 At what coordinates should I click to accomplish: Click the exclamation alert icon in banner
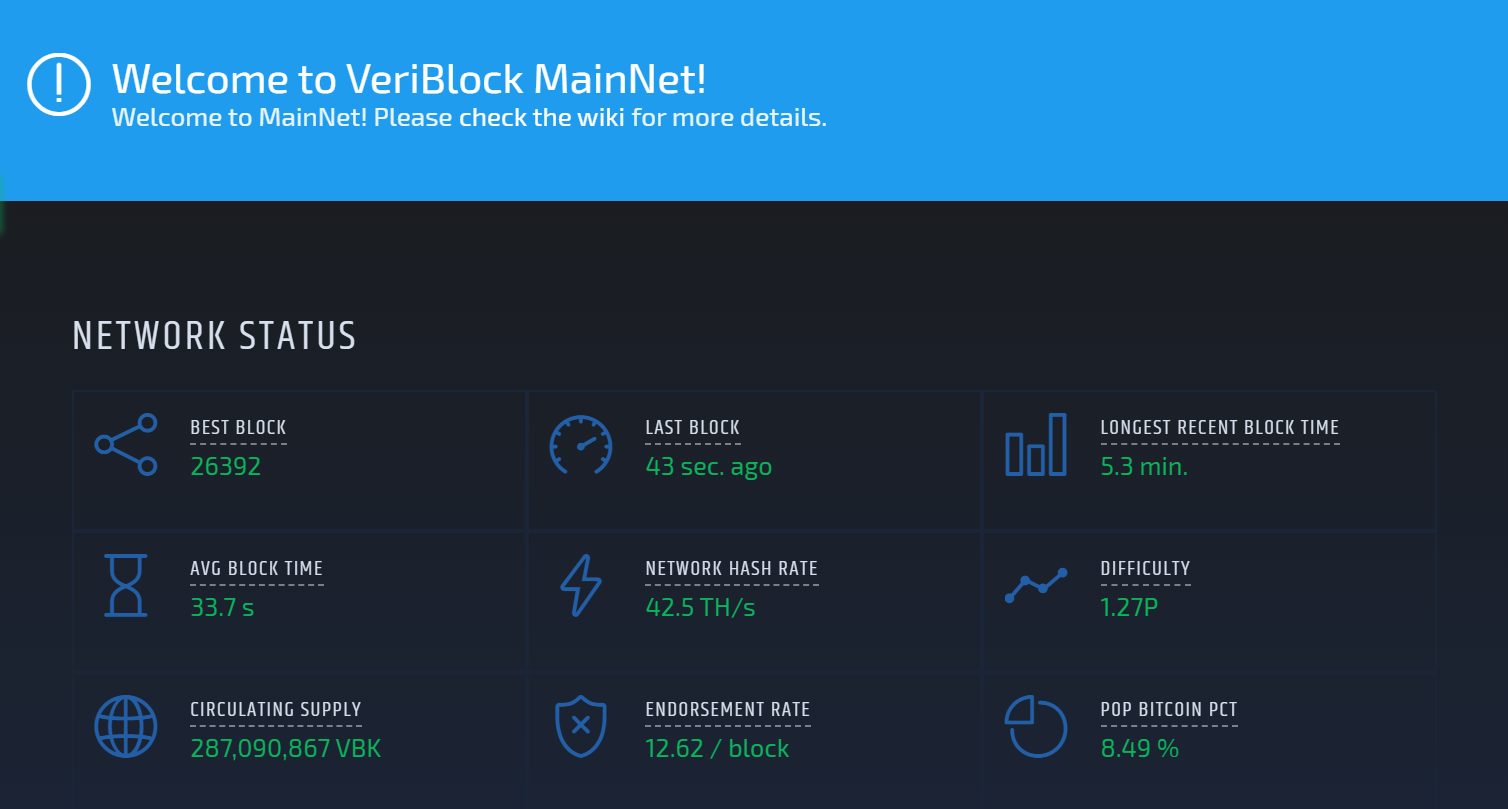click(59, 83)
